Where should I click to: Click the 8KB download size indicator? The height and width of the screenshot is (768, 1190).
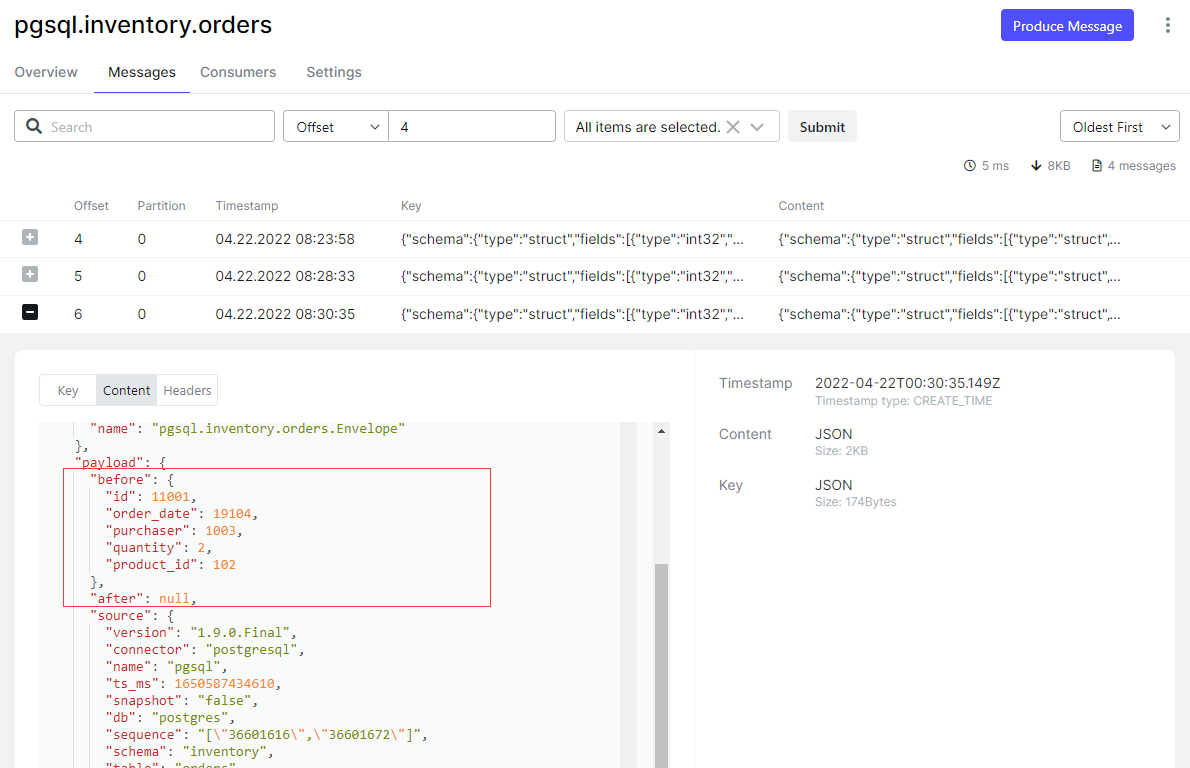point(1050,165)
